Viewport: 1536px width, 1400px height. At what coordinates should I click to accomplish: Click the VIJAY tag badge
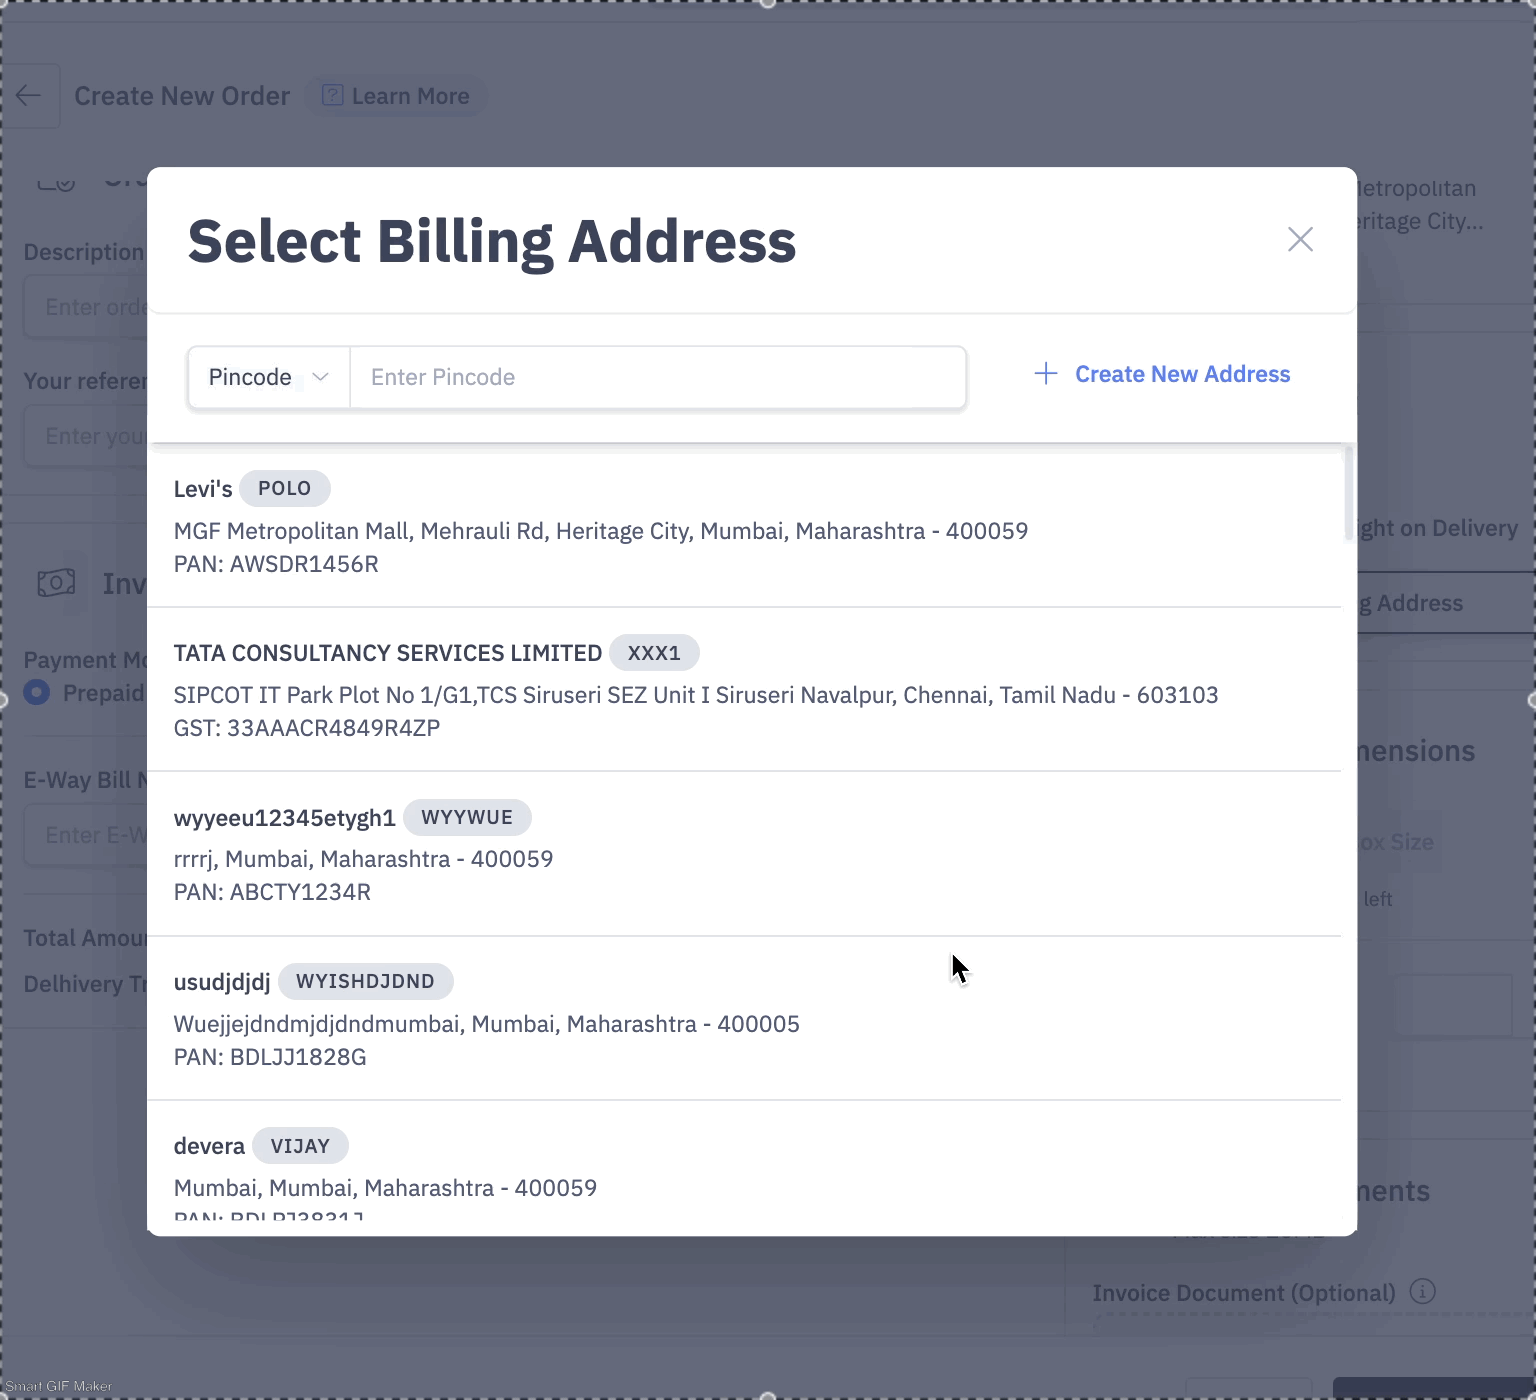(x=300, y=1146)
